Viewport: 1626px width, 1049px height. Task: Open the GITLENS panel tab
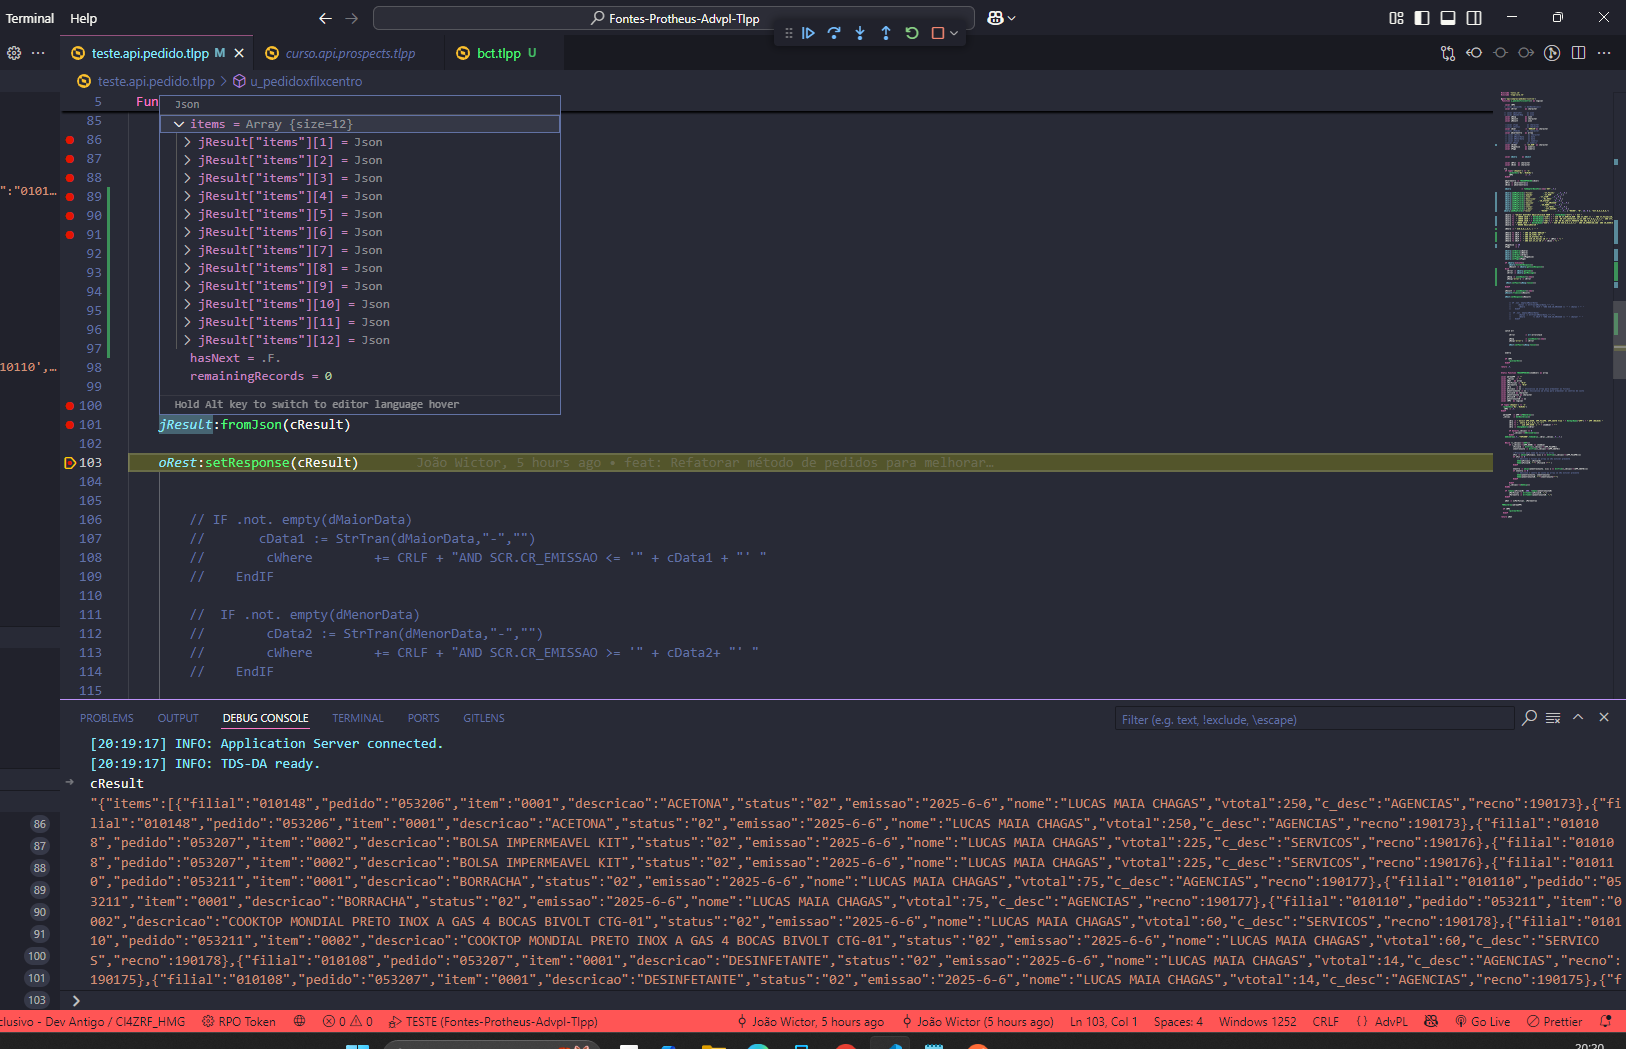pyautogui.click(x=484, y=718)
